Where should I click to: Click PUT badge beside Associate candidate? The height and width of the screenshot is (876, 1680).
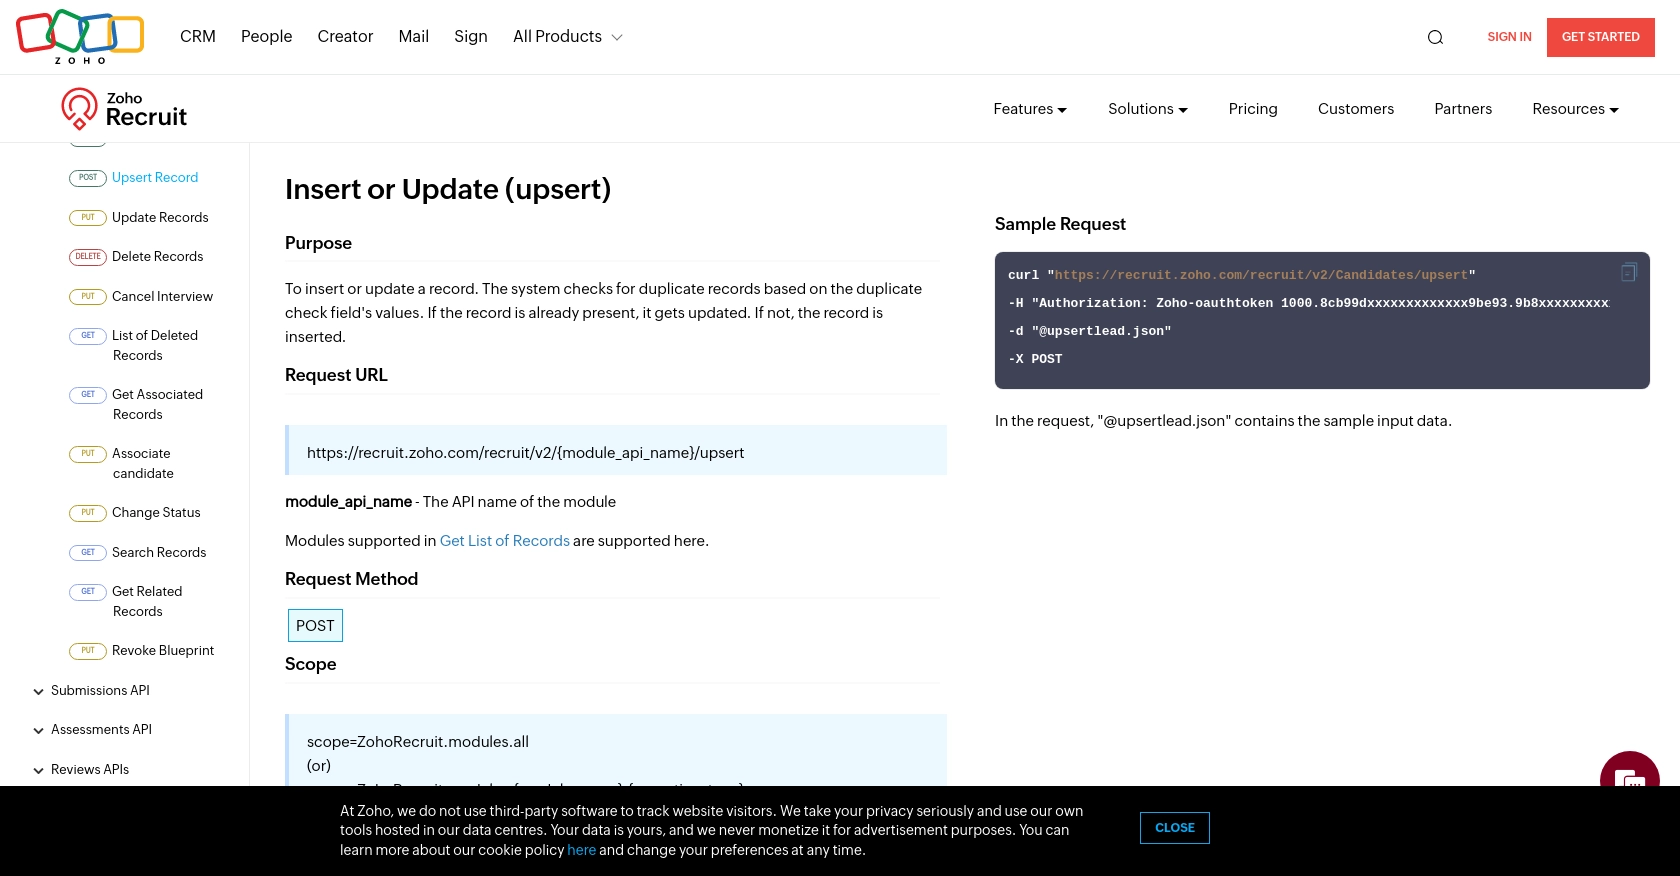(x=88, y=454)
